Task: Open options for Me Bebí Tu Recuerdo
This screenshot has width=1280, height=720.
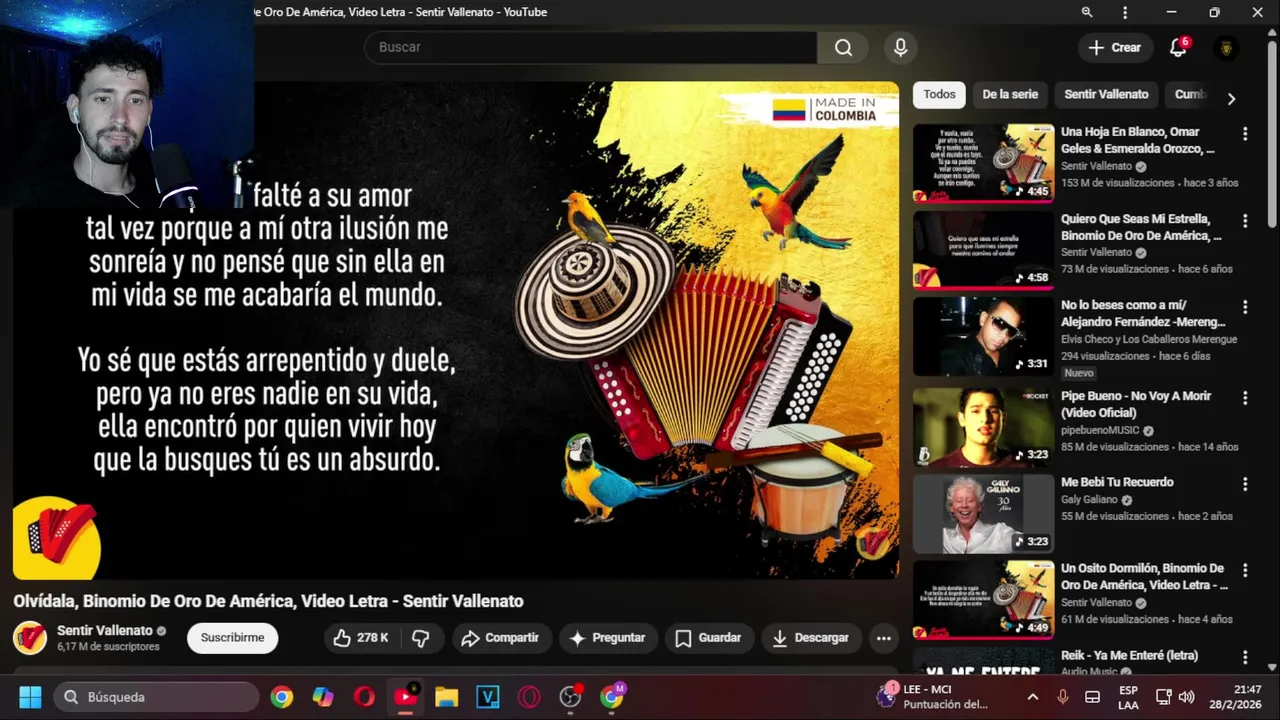Action: 1245,484
